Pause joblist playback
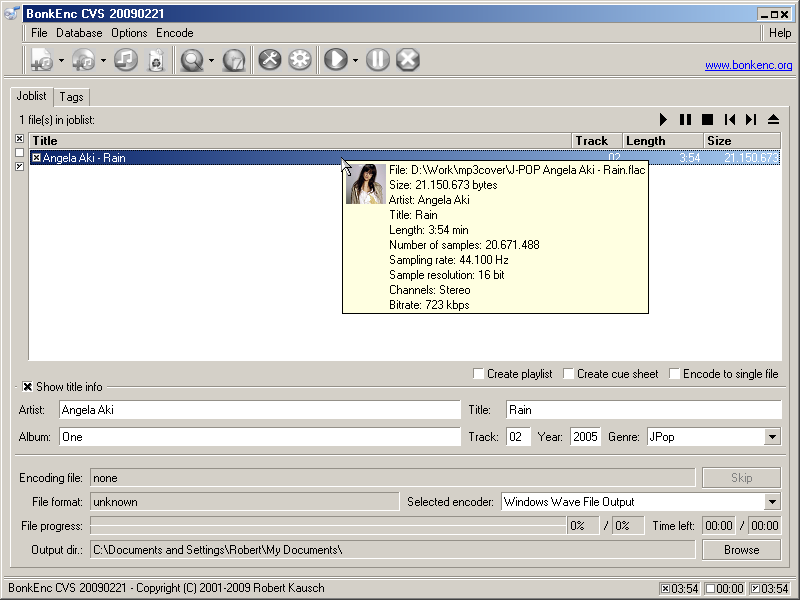Viewport: 800px width, 600px height. click(x=685, y=119)
